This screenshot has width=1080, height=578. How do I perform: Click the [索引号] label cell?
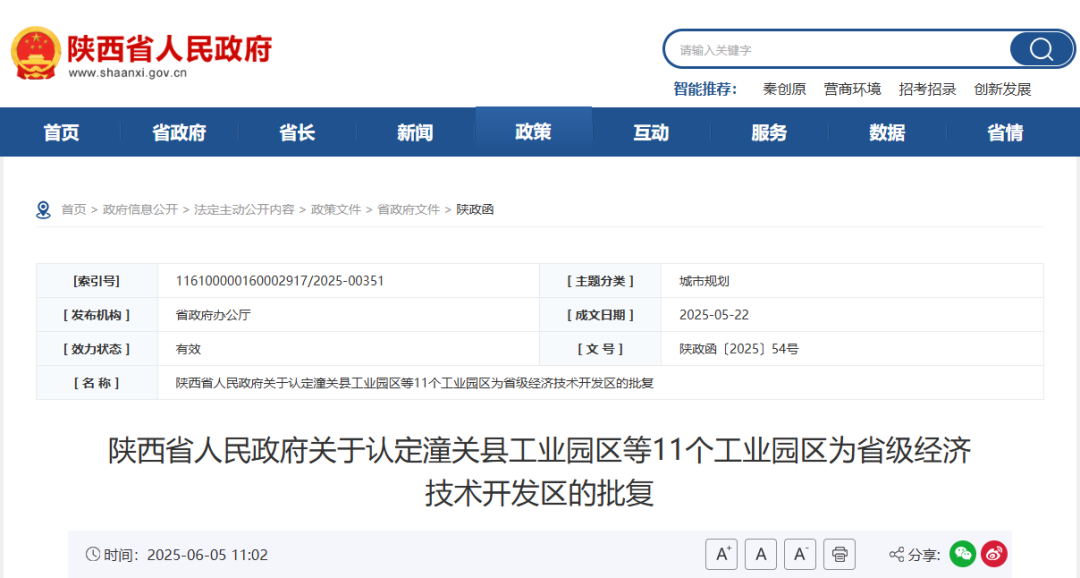click(x=96, y=281)
